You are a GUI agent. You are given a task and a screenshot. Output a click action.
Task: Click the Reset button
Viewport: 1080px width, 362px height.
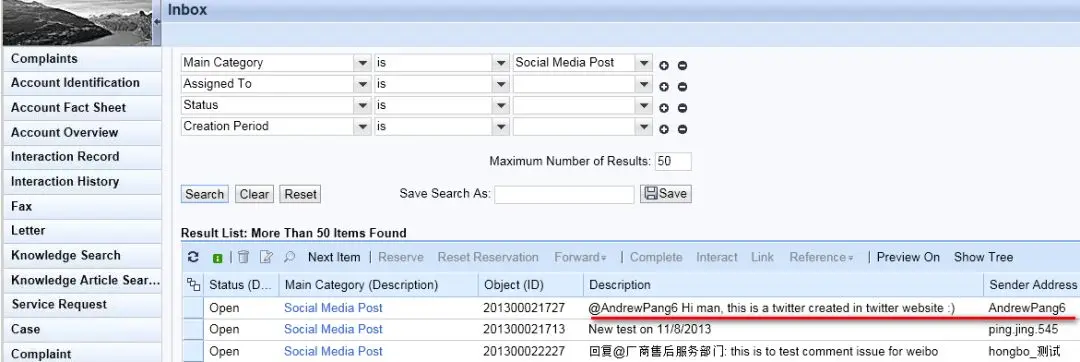(x=300, y=194)
